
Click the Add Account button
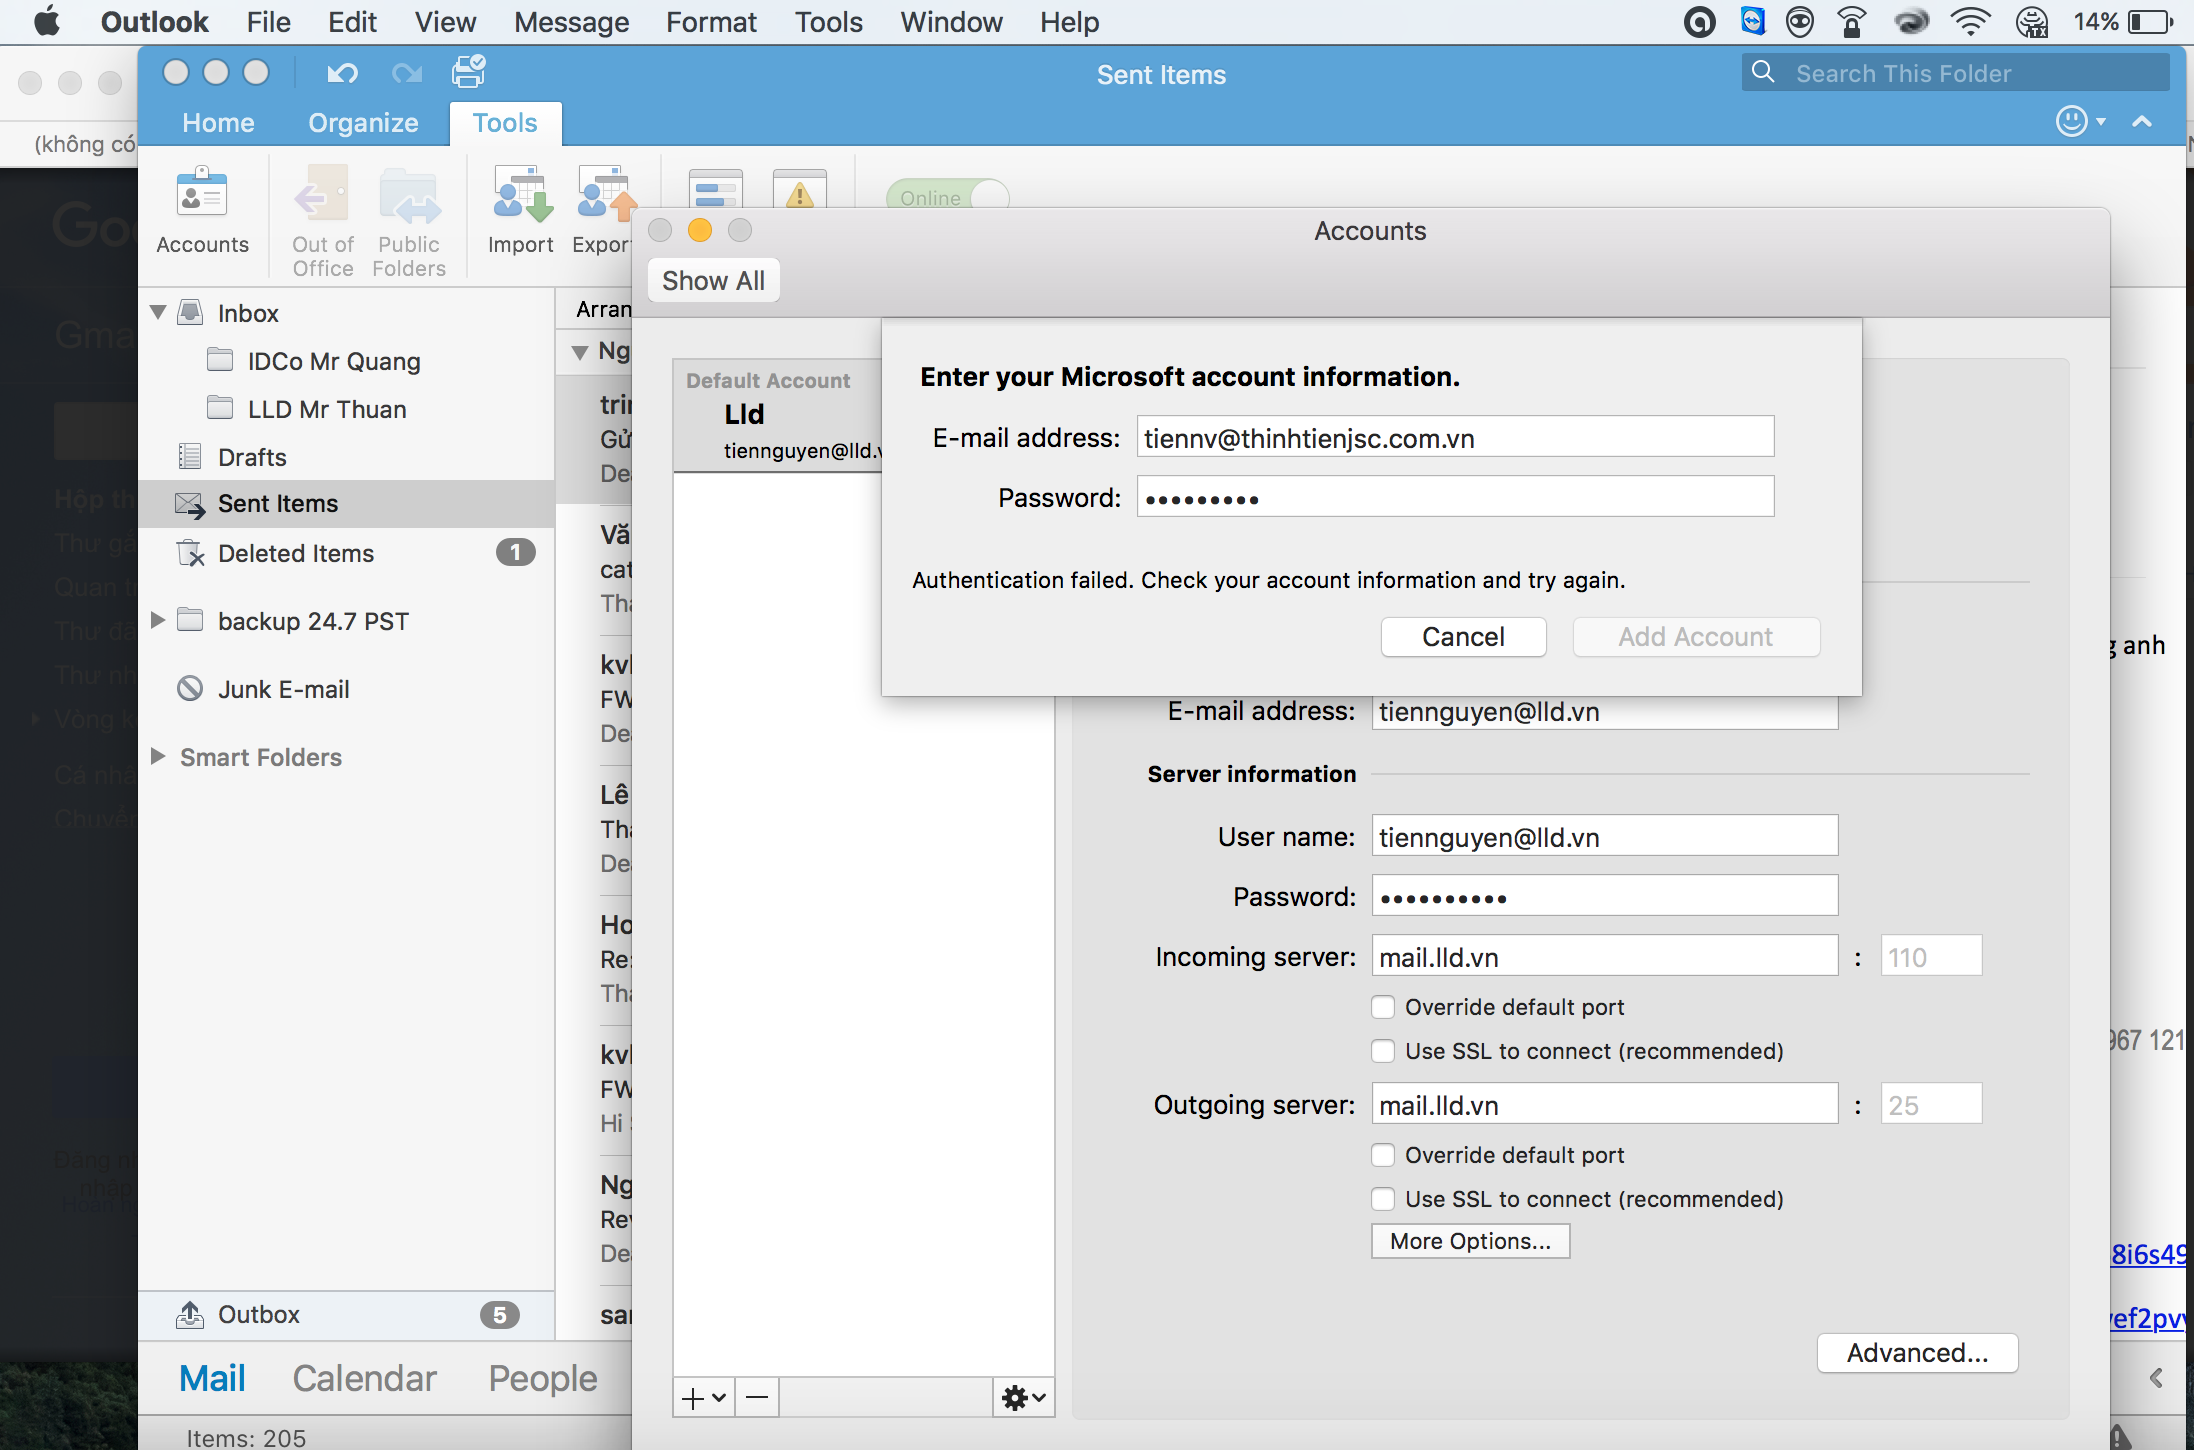1696,637
